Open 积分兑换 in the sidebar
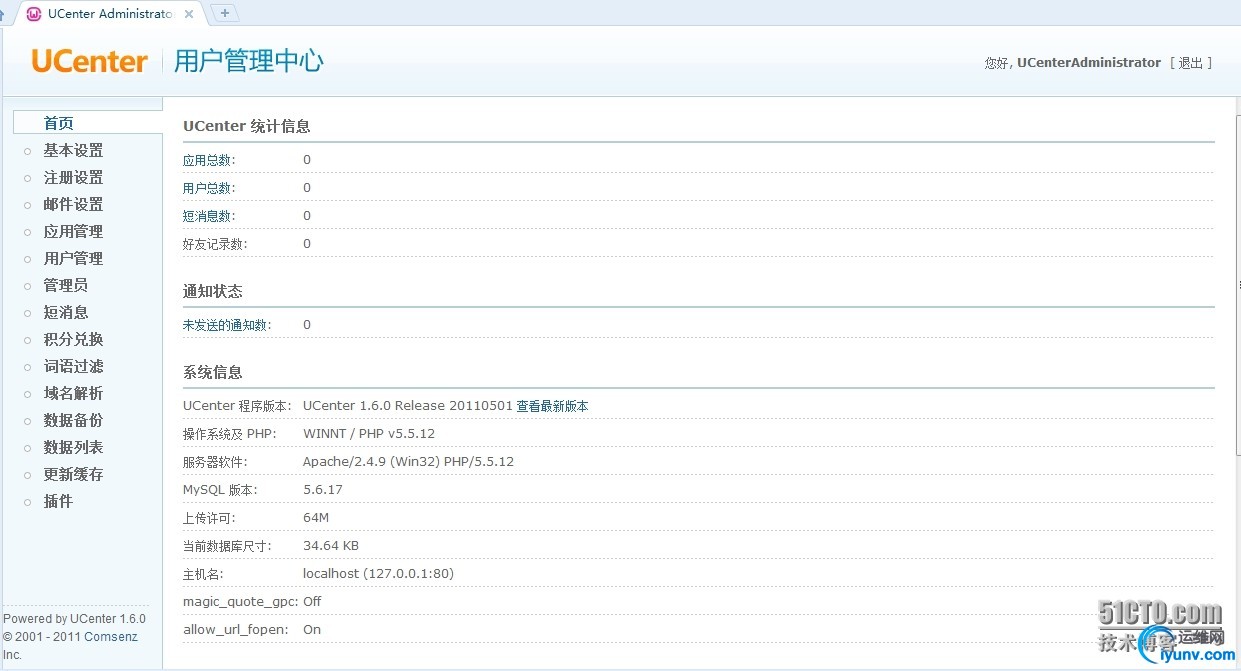 [x=73, y=339]
